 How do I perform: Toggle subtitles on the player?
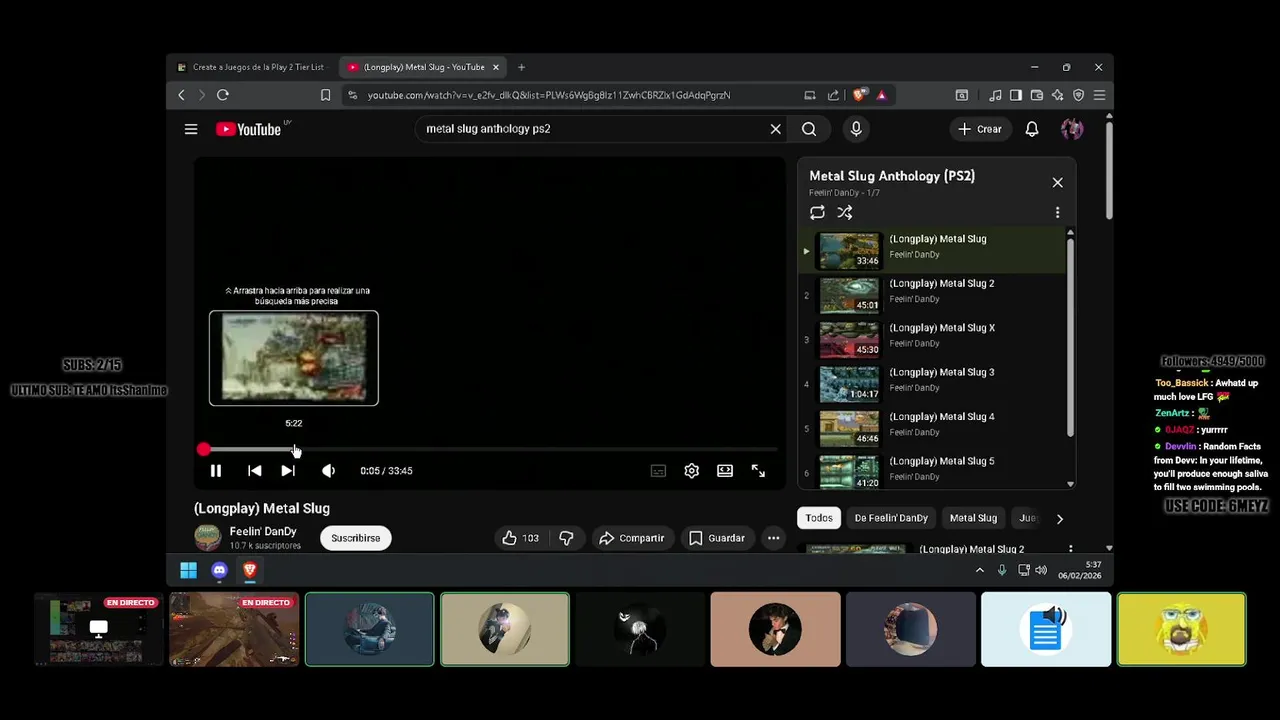[658, 471]
